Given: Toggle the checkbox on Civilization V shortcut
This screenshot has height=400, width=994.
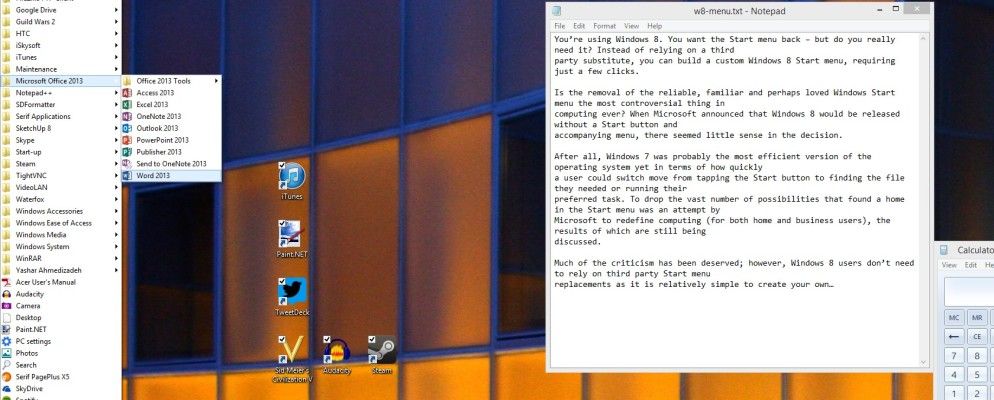Looking at the screenshot, I should tap(281, 339).
